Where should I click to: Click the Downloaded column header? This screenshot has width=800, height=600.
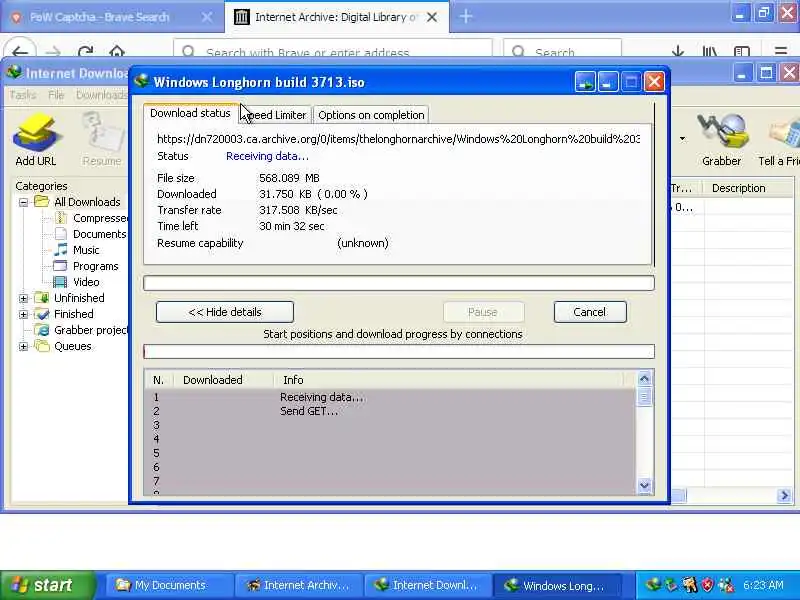tap(223, 380)
